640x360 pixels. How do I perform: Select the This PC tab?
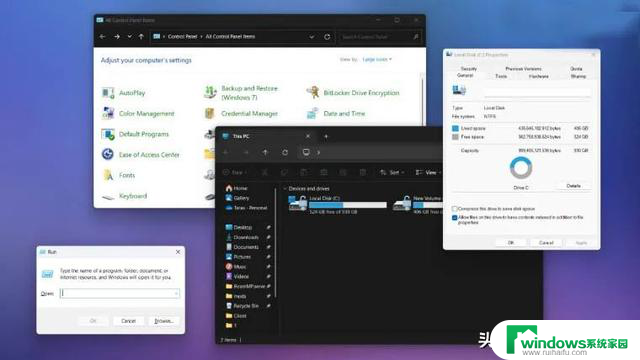[x=265, y=136]
